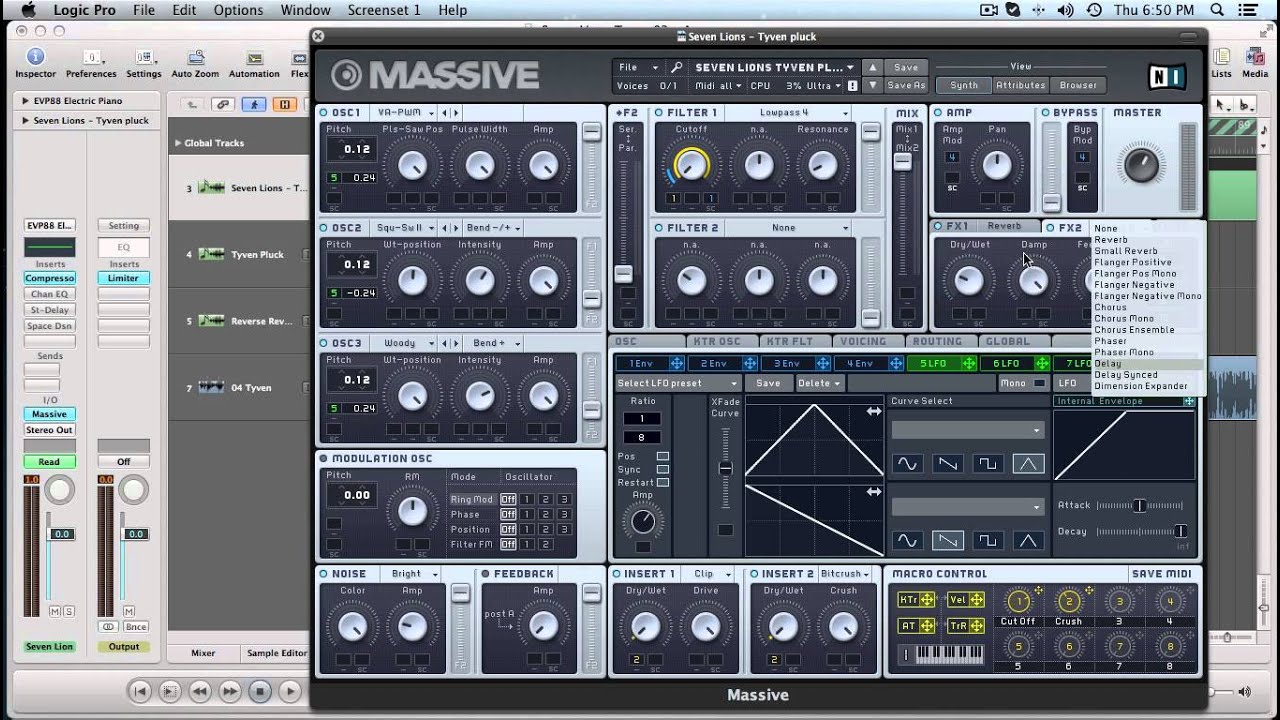Expand the Global Tracks disclosure triangle
This screenshot has height=720, width=1280.
pos(179,143)
